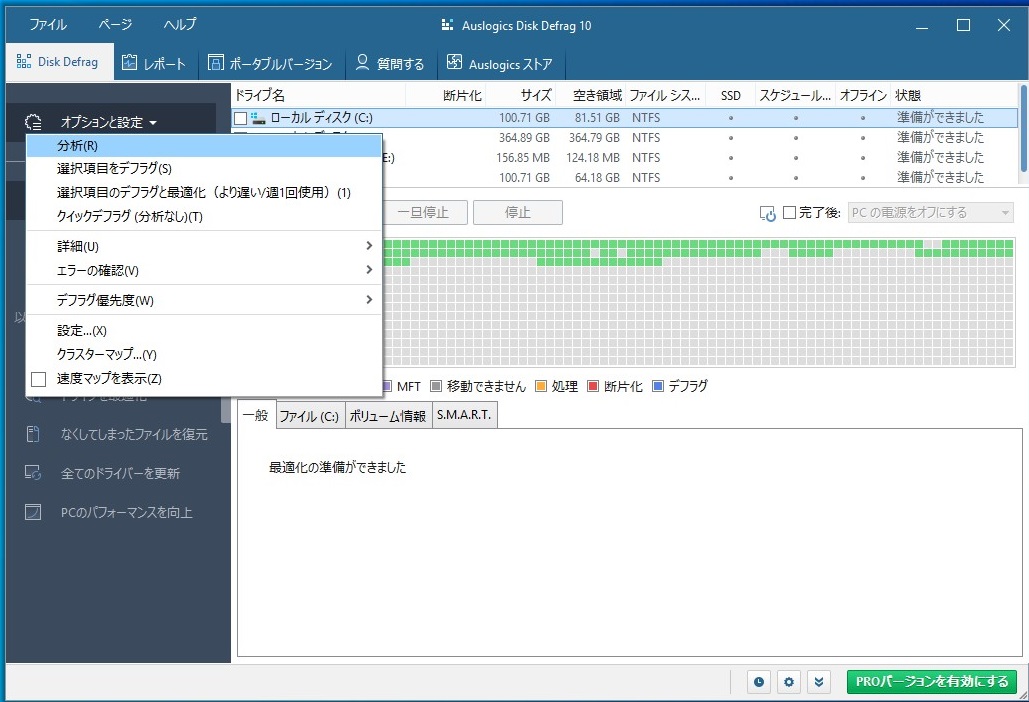Click PROバージョンを有効にする button
Screen dimensions: 1029x702
(932, 682)
